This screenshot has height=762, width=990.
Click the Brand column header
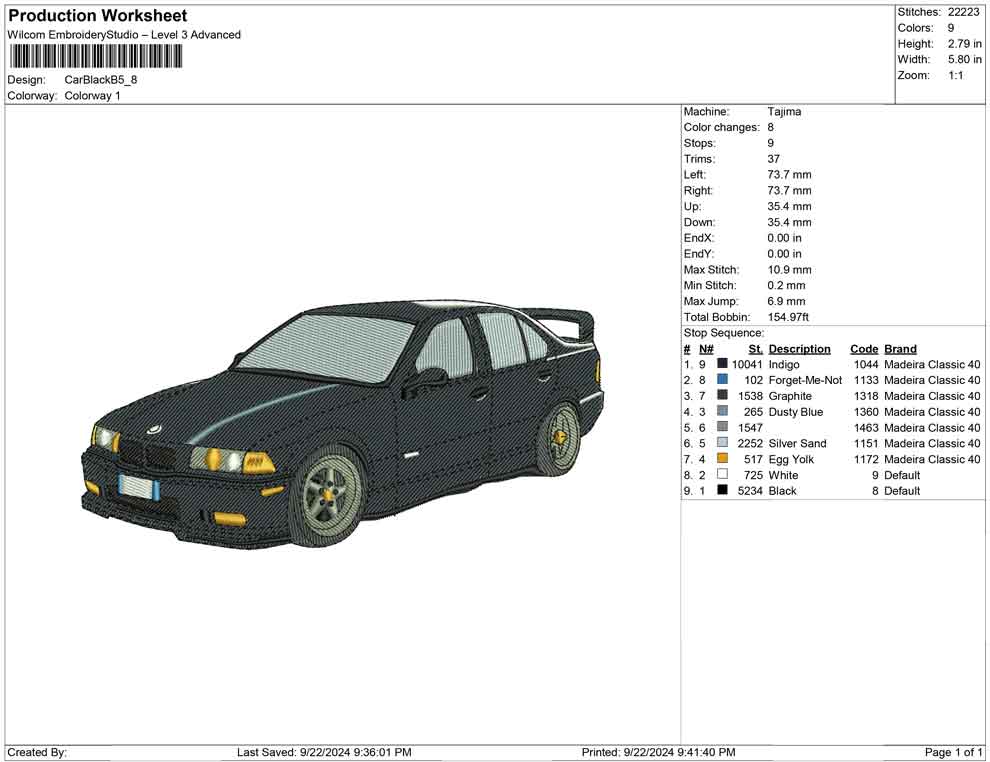coord(900,349)
